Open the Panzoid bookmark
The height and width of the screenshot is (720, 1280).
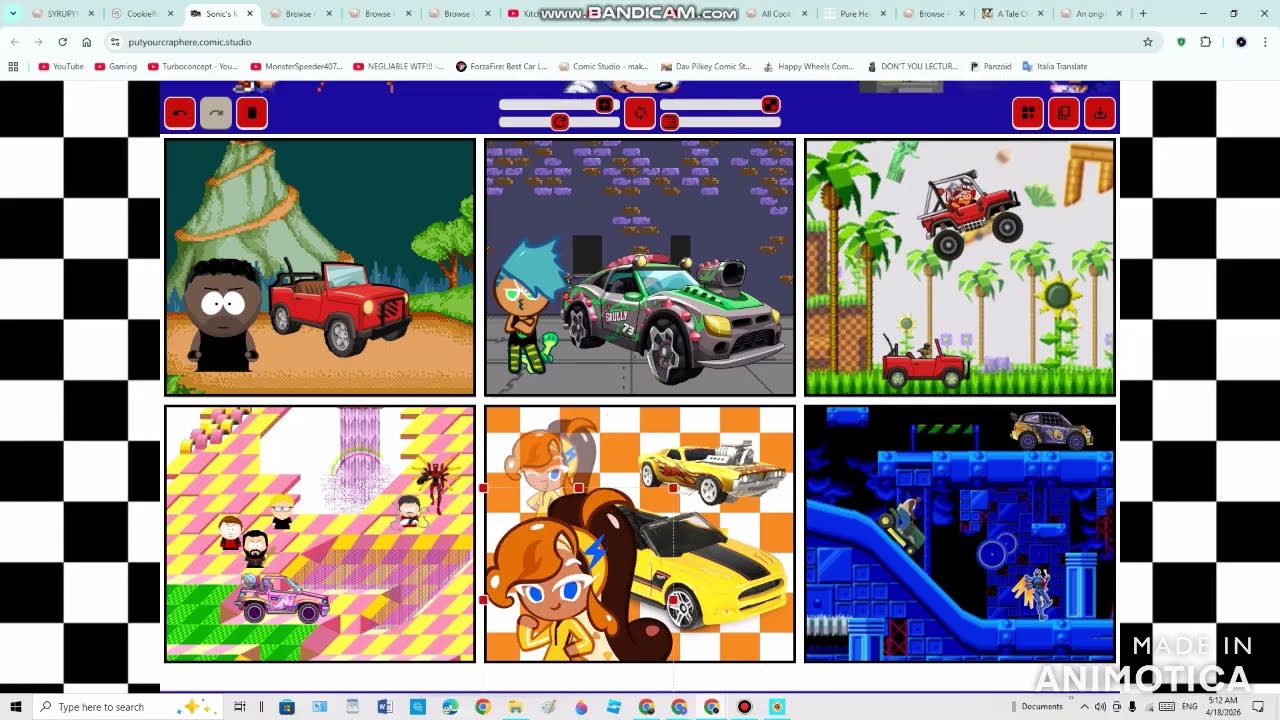pyautogui.click(x=990, y=66)
